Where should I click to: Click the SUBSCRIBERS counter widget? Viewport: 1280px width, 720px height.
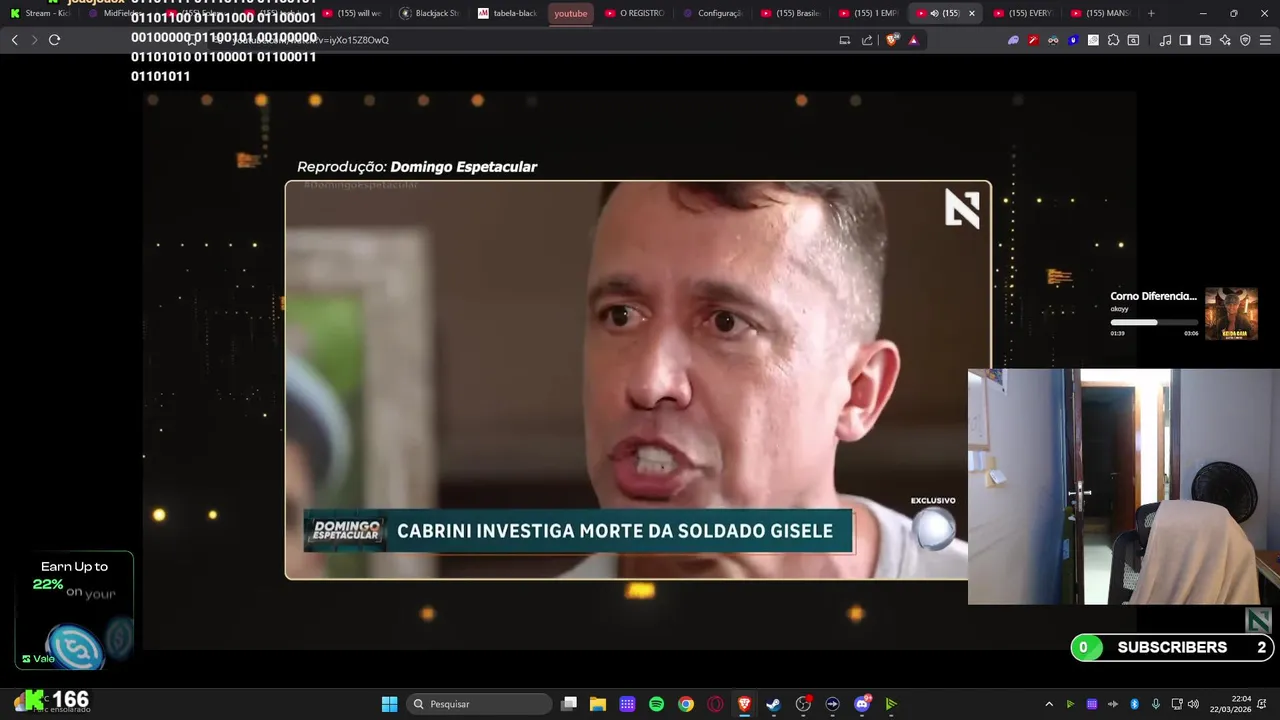tap(1172, 647)
